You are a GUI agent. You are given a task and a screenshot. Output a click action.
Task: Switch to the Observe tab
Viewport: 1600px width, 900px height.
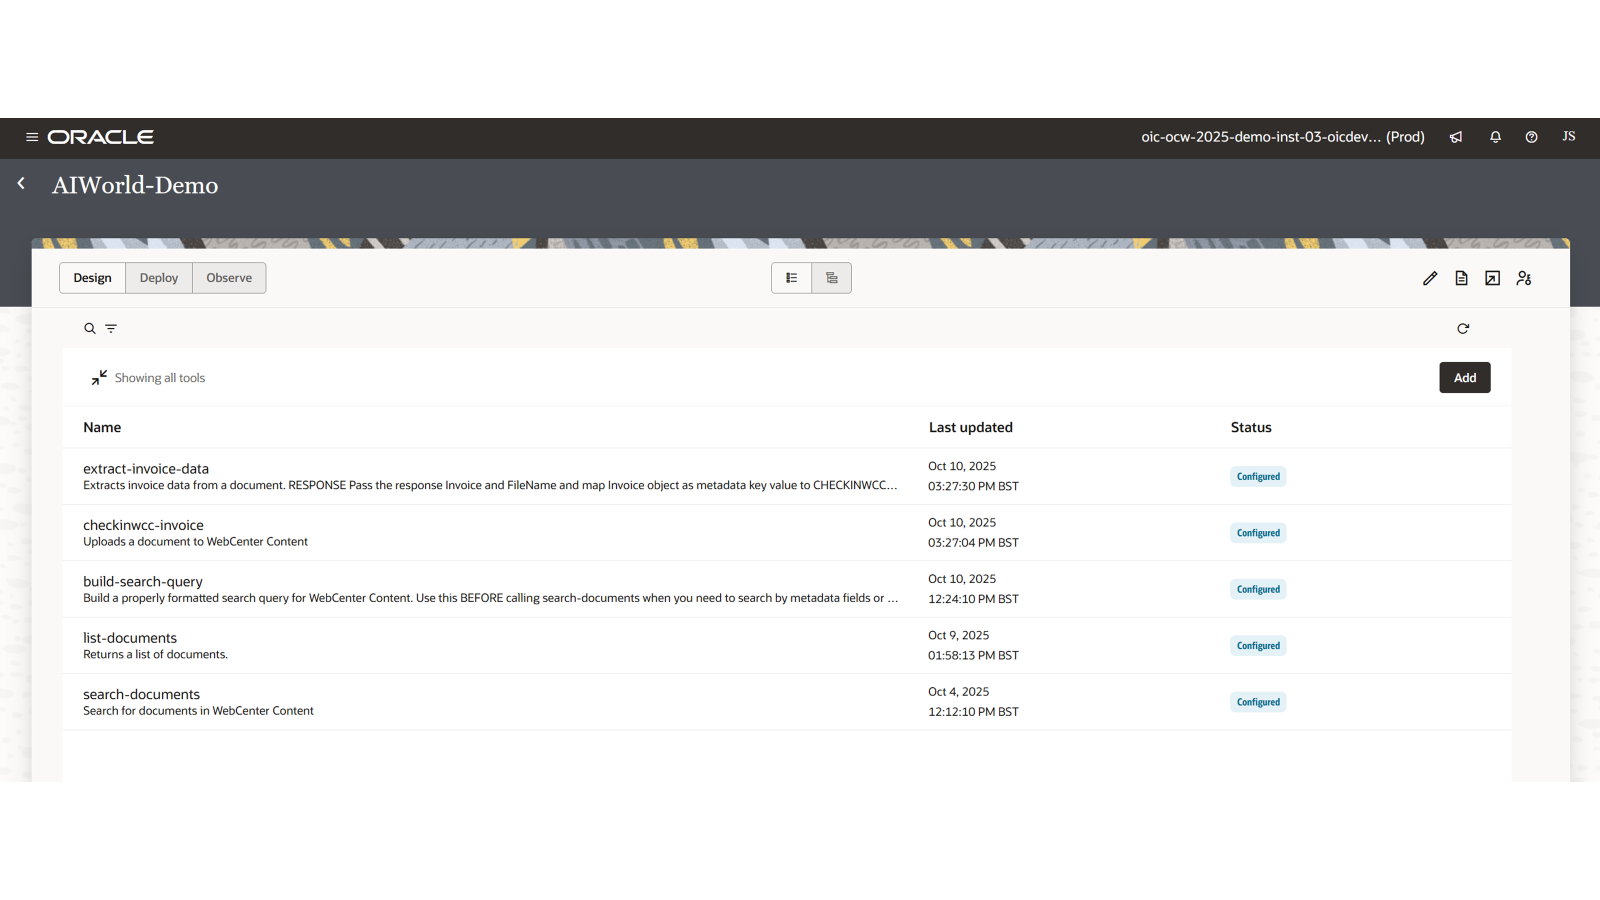pos(228,277)
